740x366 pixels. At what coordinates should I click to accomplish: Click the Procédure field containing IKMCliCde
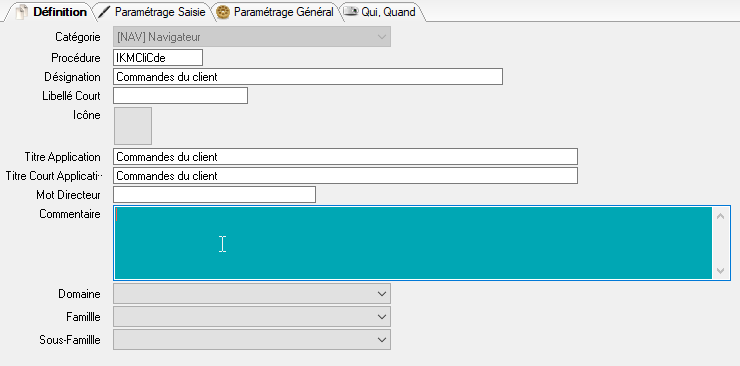(x=158, y=58)
